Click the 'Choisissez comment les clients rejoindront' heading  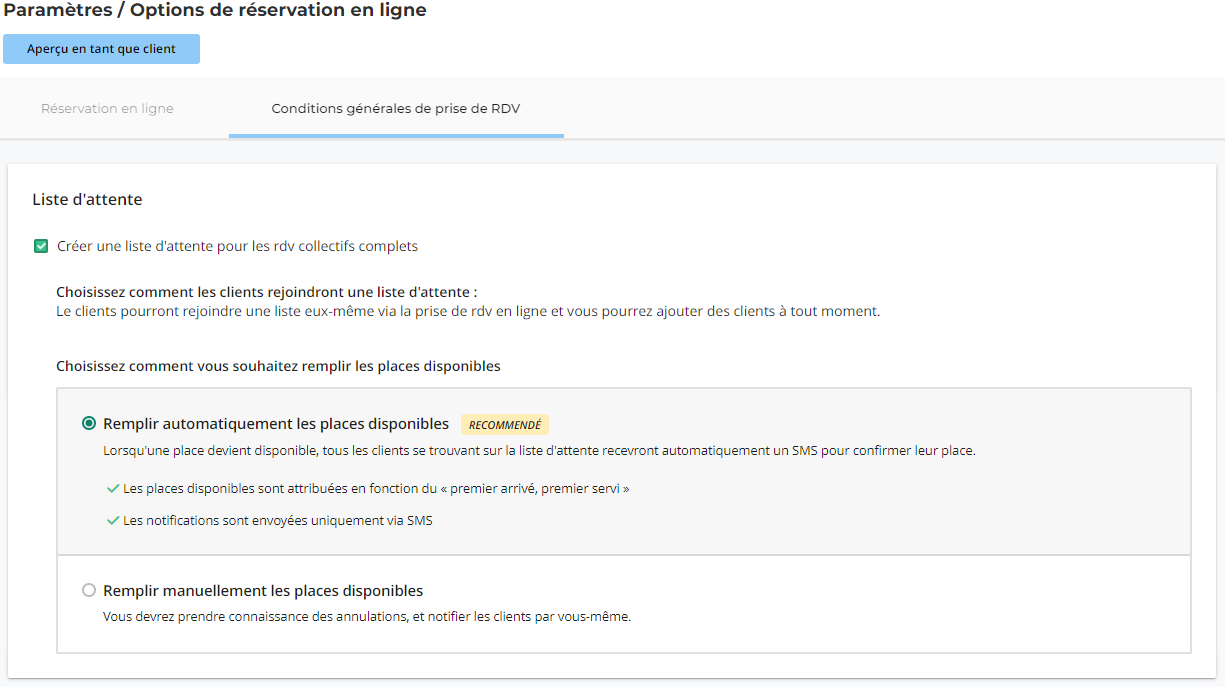266,293
